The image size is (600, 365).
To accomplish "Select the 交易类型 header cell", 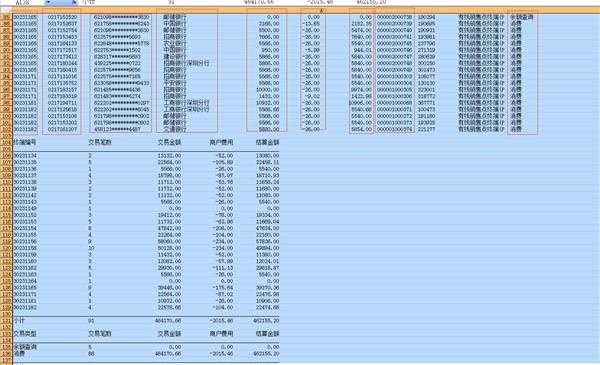I will (x=25, y=334).
